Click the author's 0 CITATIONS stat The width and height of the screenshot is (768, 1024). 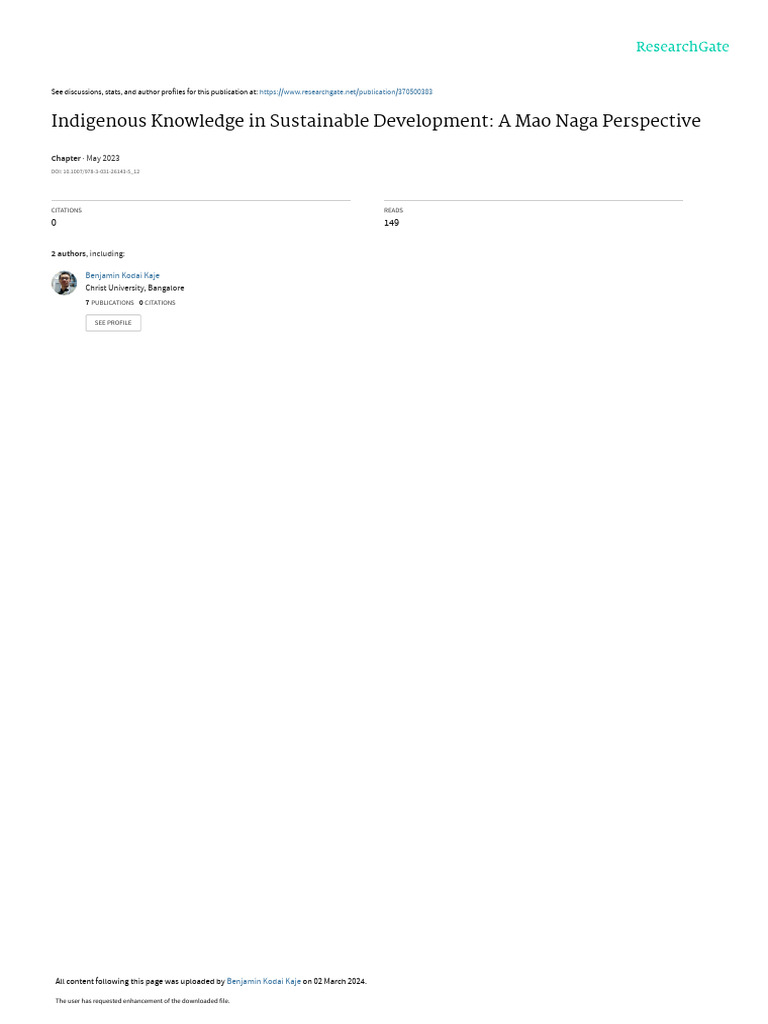click(x=157, y=303)
